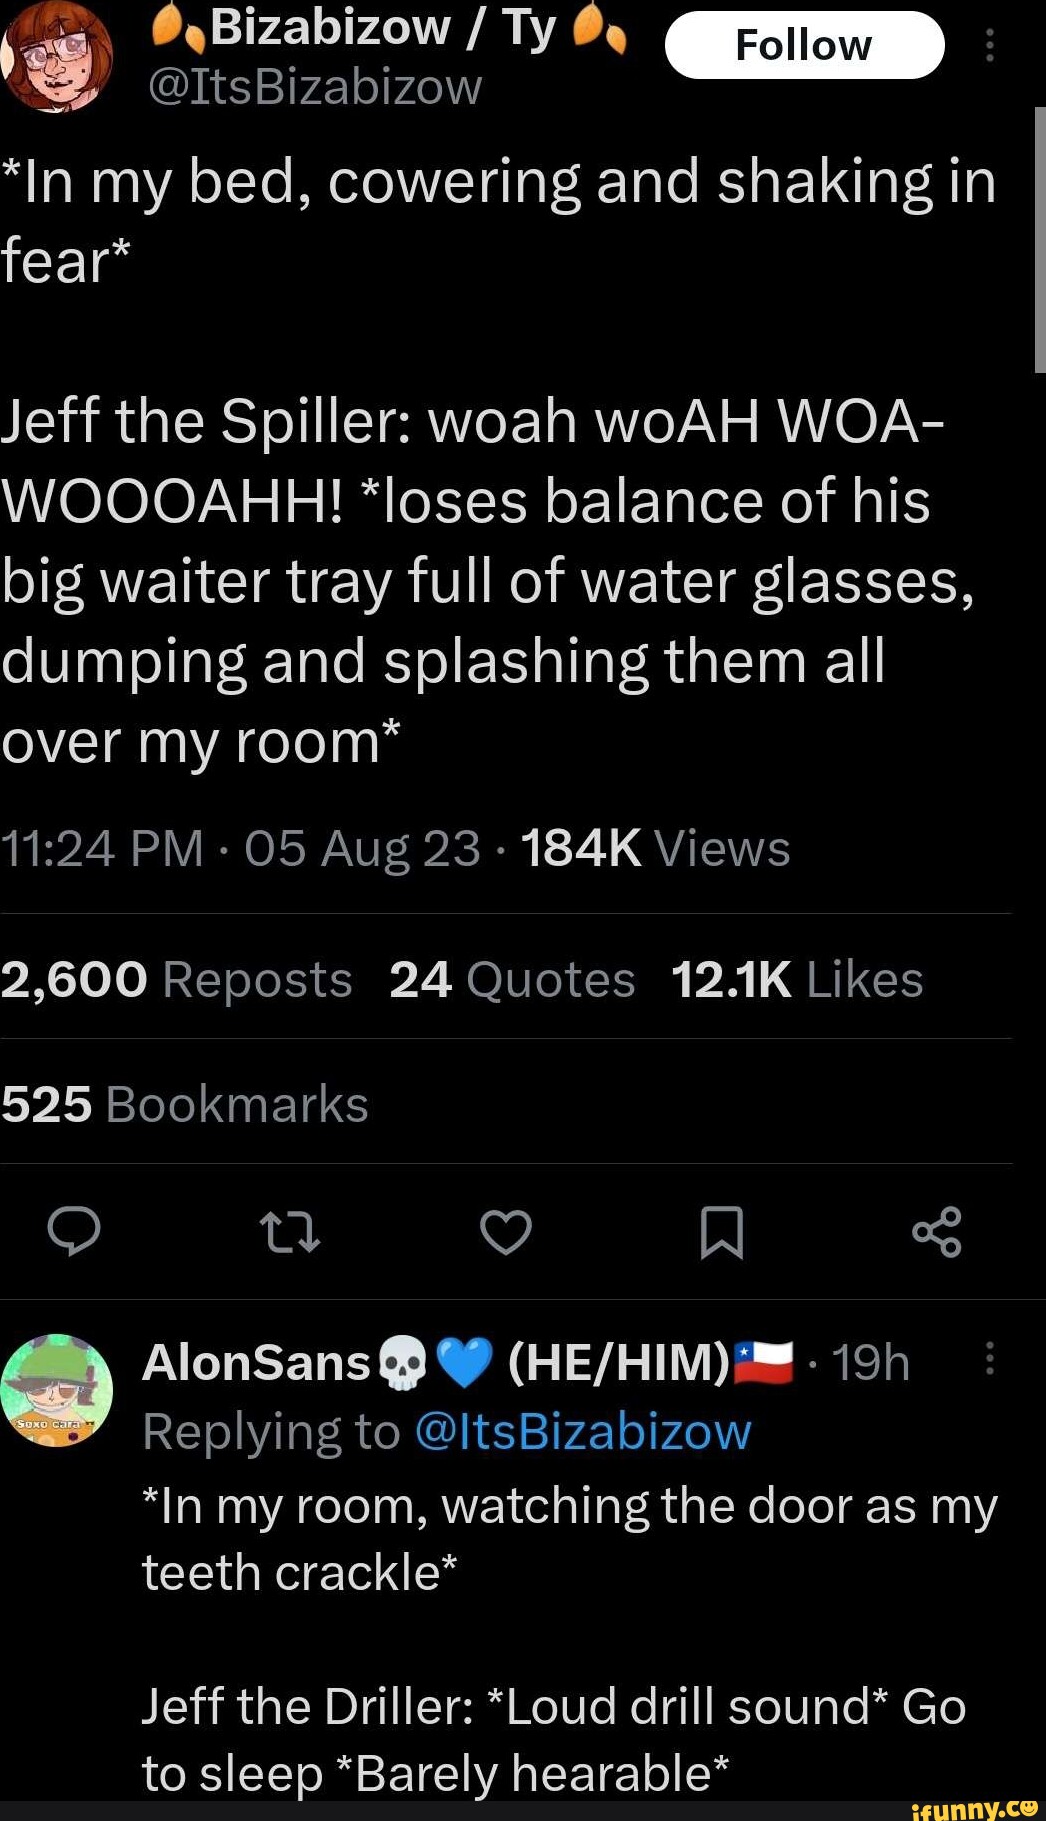The image size is (1046, 1821).
Task: Open the AlonSans profile avatar
Action: point(57,1390)
